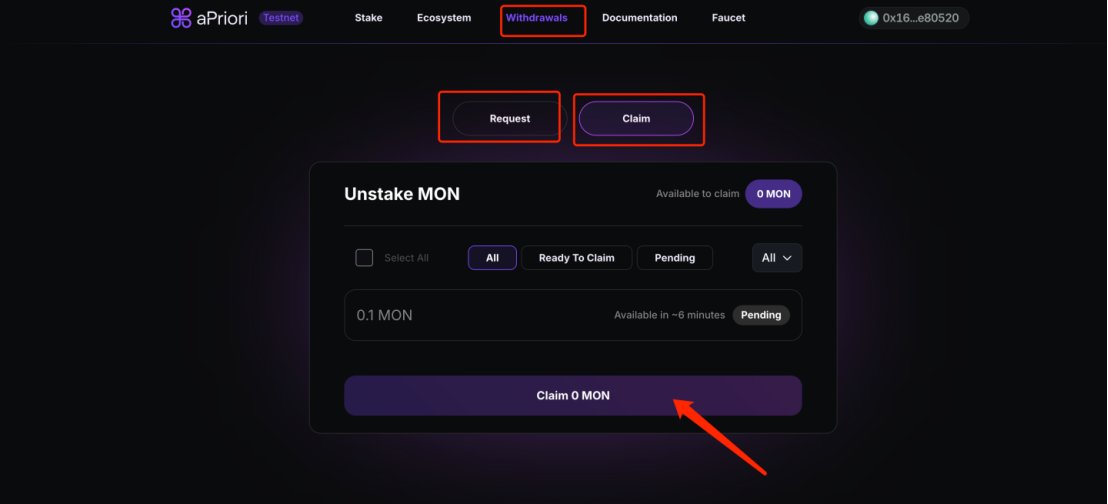Visit the Faucet page
Viewport: 1108px width, 504px height.
click(x=729, y=18)
